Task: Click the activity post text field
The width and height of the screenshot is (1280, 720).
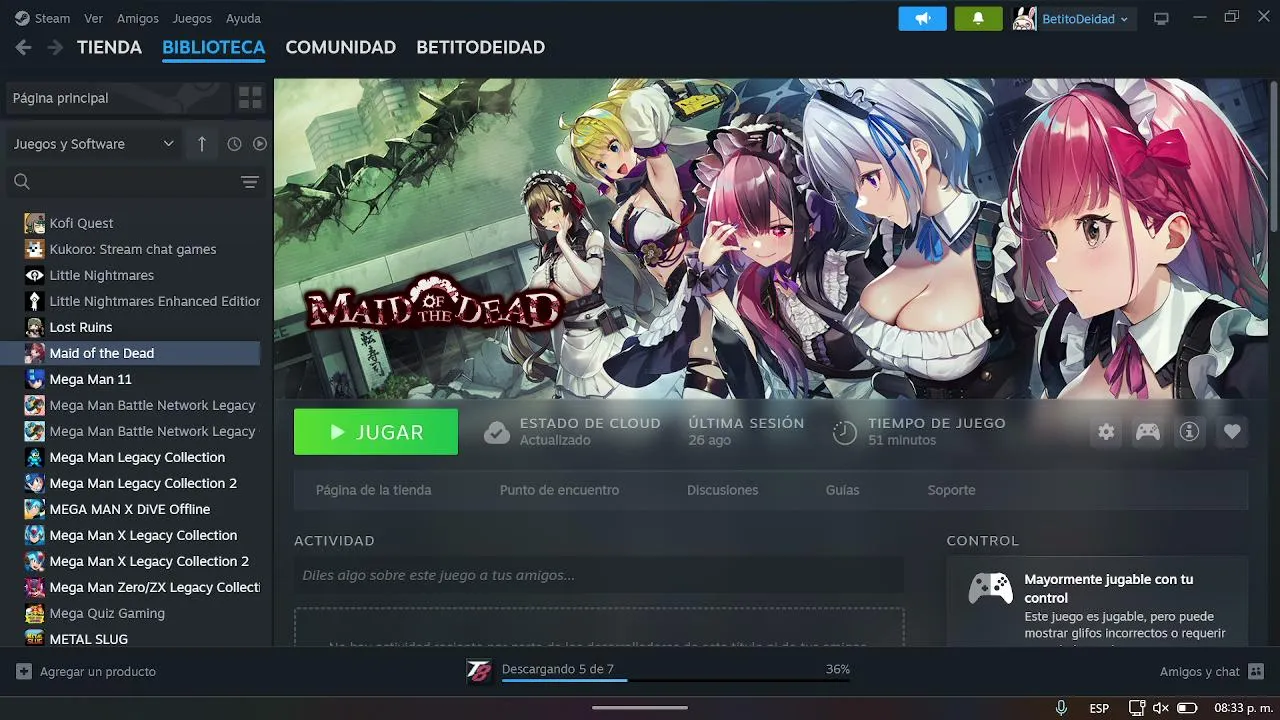Action: coord(599,575)
